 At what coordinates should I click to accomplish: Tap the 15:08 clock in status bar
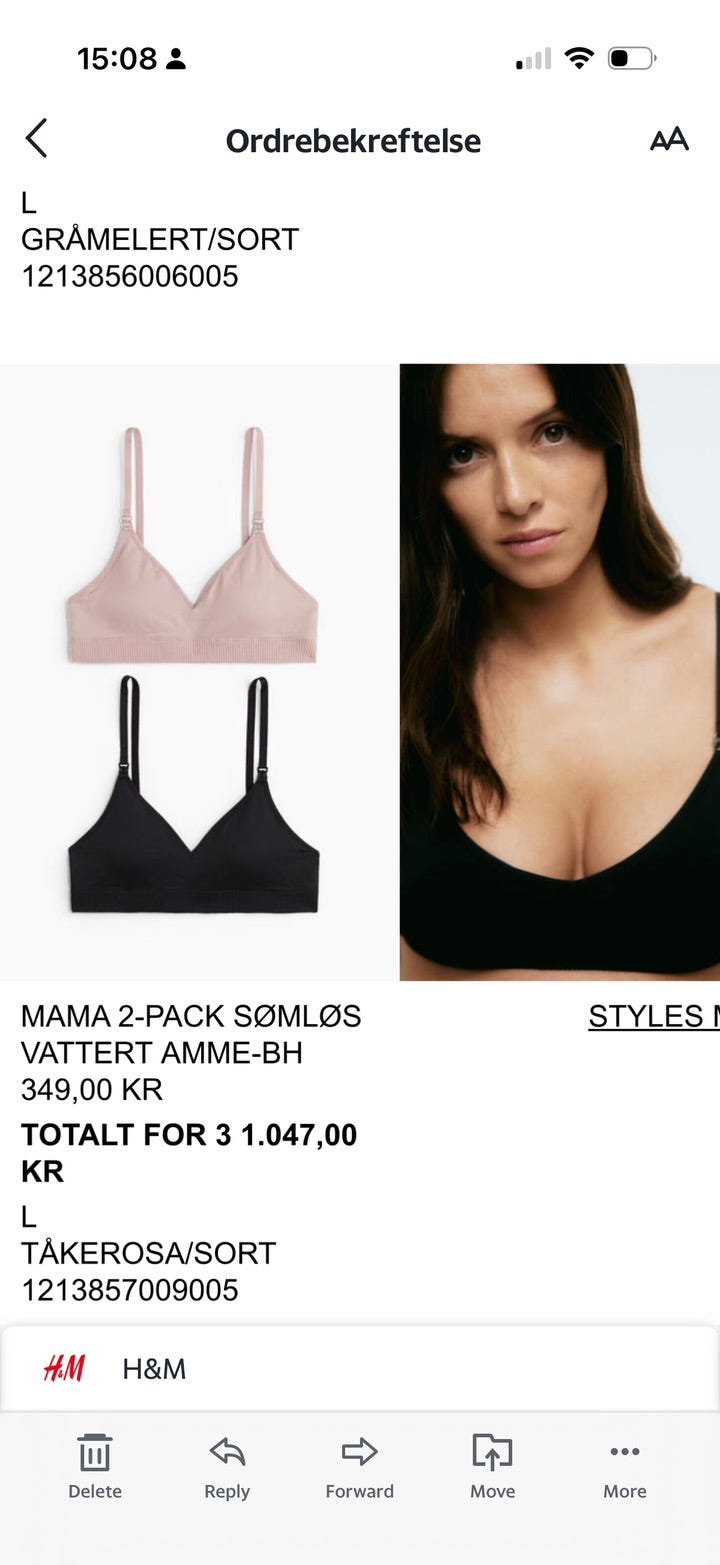[117, 59]
